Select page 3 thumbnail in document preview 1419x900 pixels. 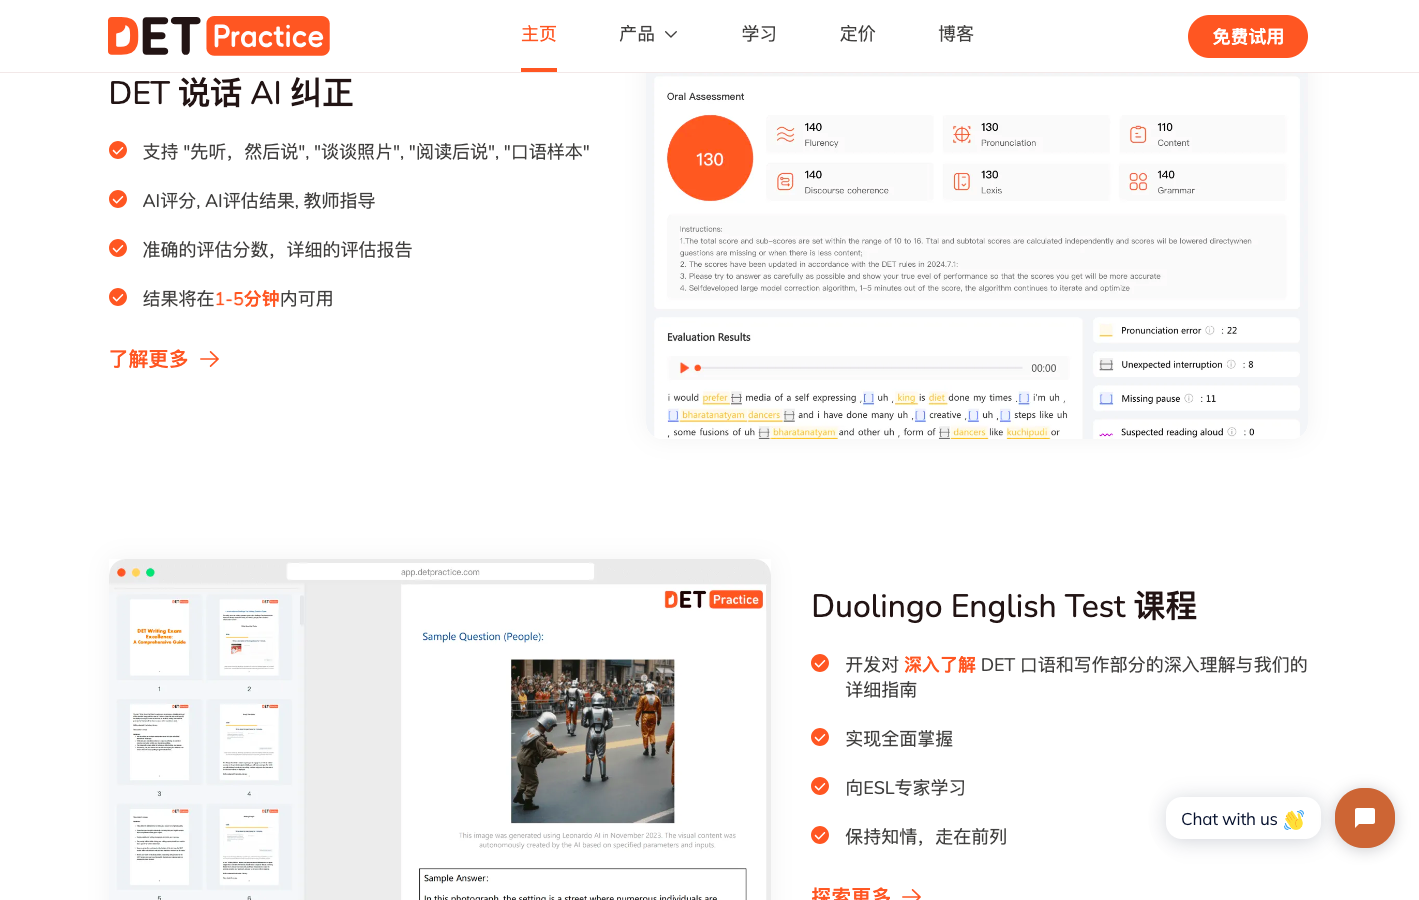[x=159, y=741]
